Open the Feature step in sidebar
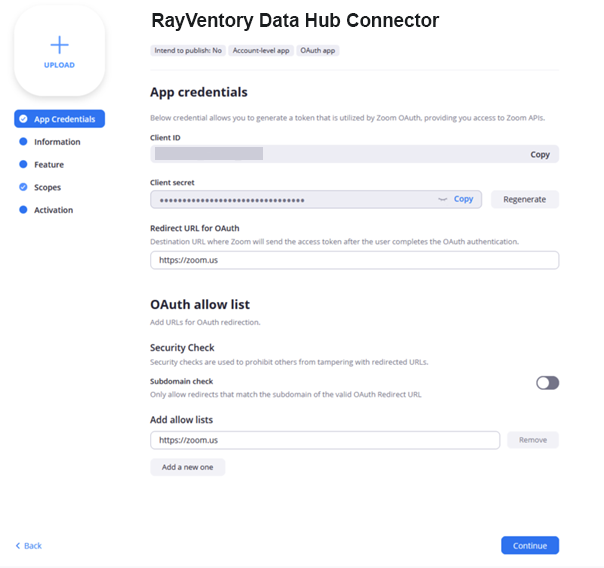This screenshot has width=604, height=568. coord(48,165)
